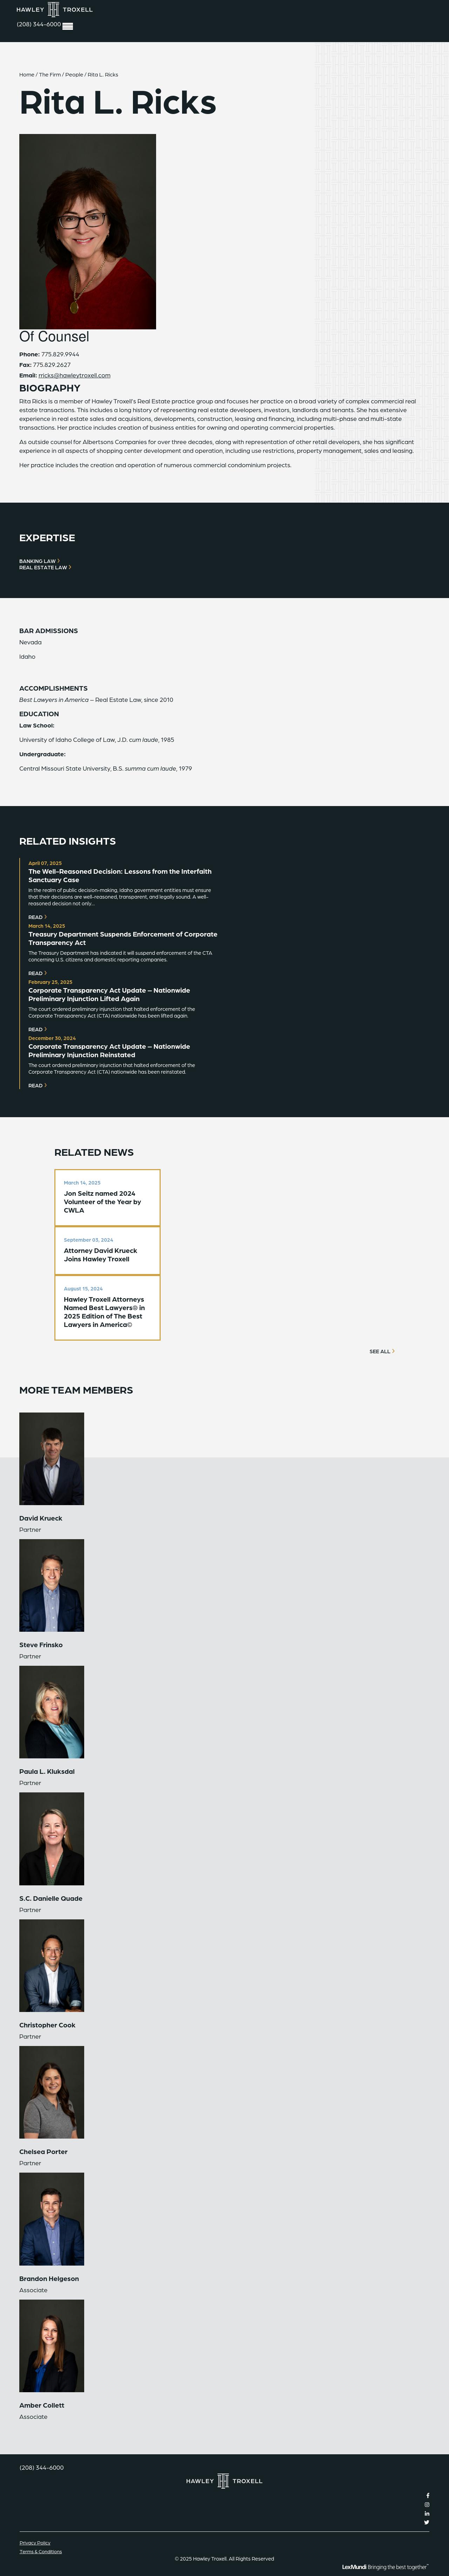
Task: Open Banking Law expertise link
Action: [x=39, y=561]
